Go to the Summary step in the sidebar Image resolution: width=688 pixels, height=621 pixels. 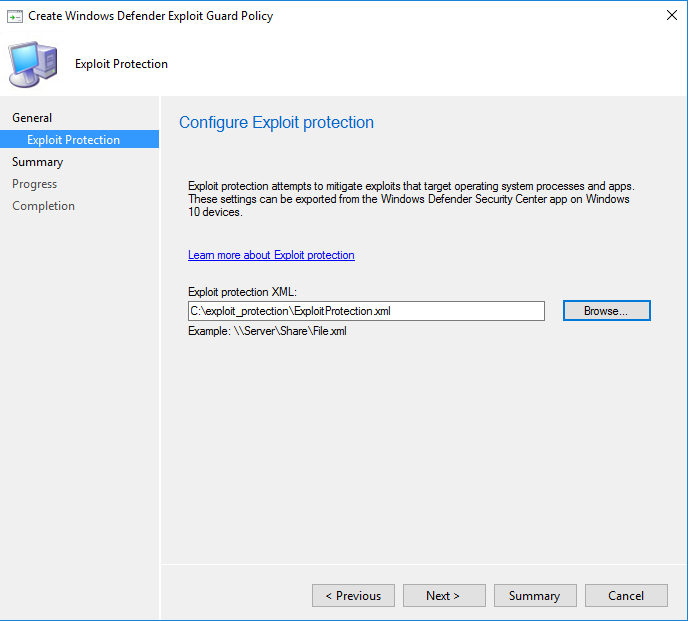[x=37, y=162]
